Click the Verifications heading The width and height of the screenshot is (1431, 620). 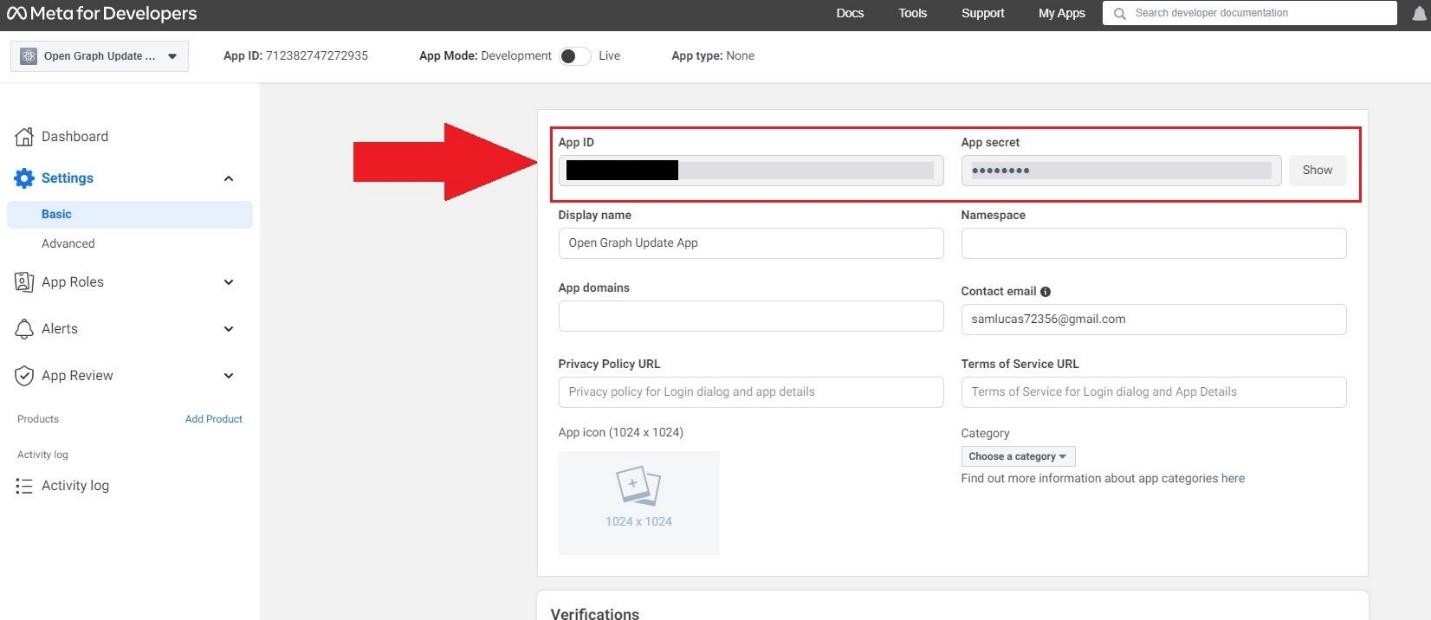[x=595, y=612]
